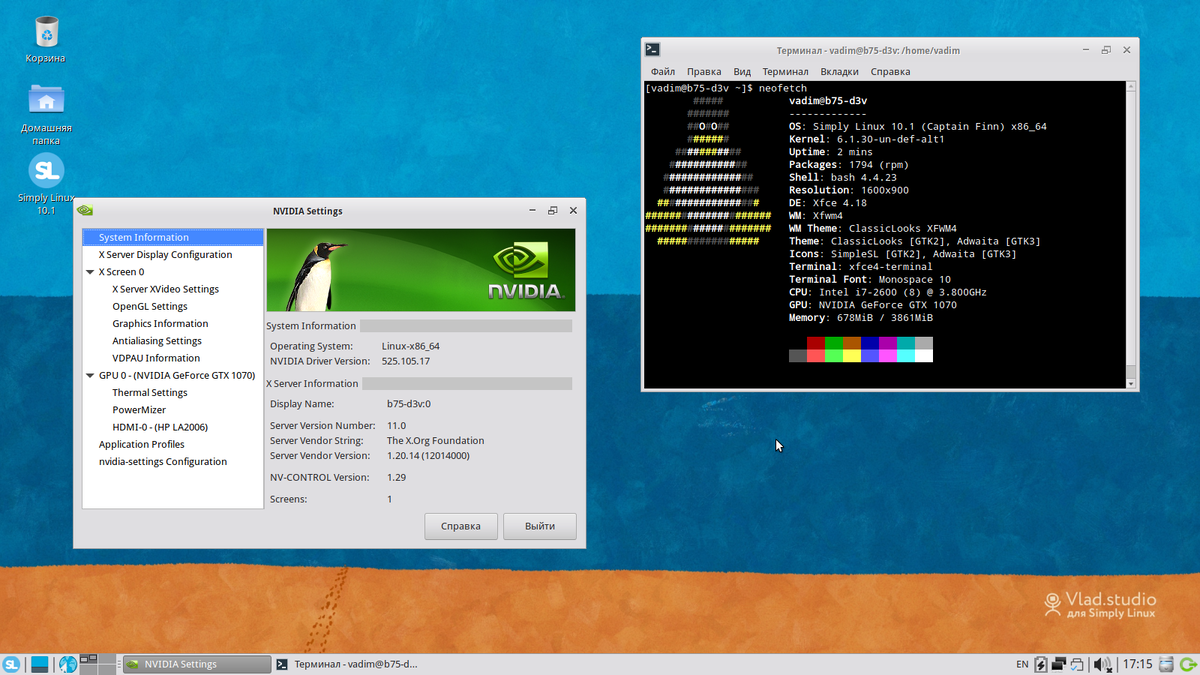The image size is (1200, 675).
Task: Click the server vendor version 1.20.14 value
Action: tap(428, 456)
